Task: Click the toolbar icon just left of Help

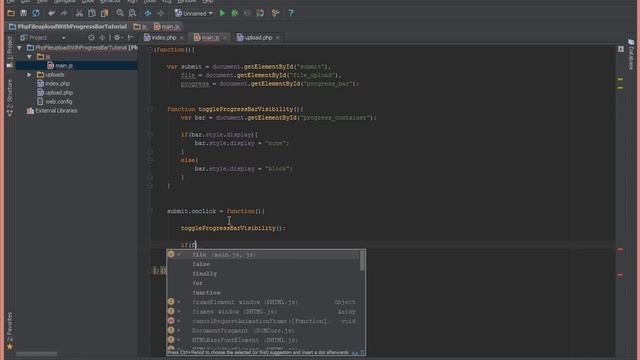Action: pos(276,13)
